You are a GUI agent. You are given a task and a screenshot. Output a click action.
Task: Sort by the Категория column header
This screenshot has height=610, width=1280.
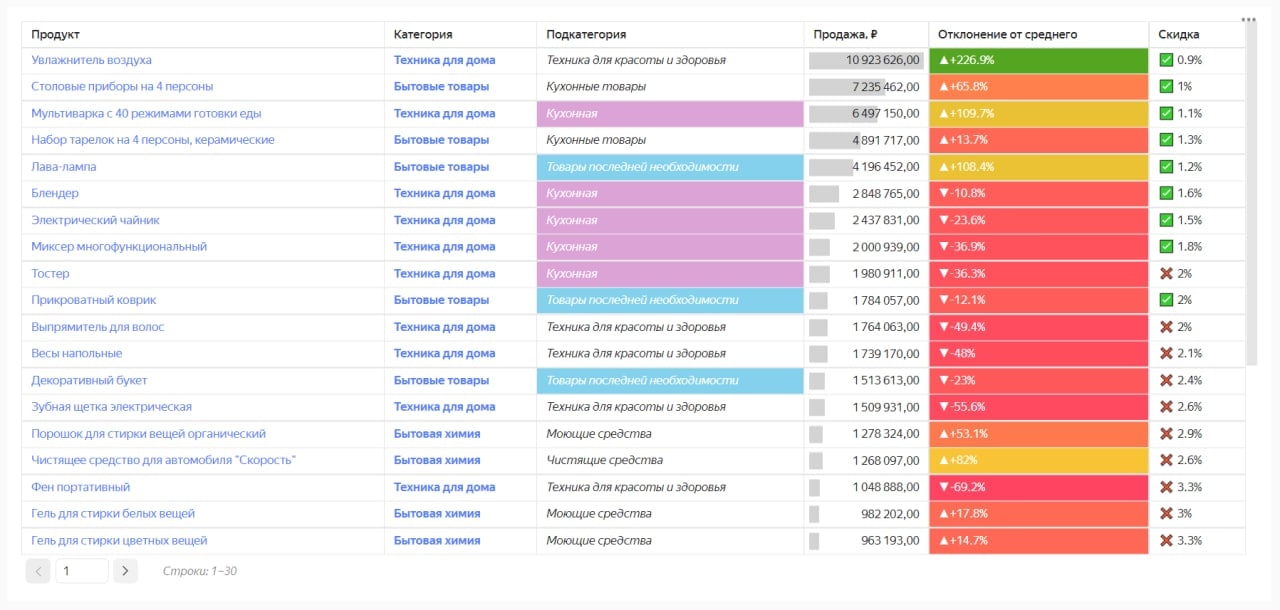(x=423, y=34)
